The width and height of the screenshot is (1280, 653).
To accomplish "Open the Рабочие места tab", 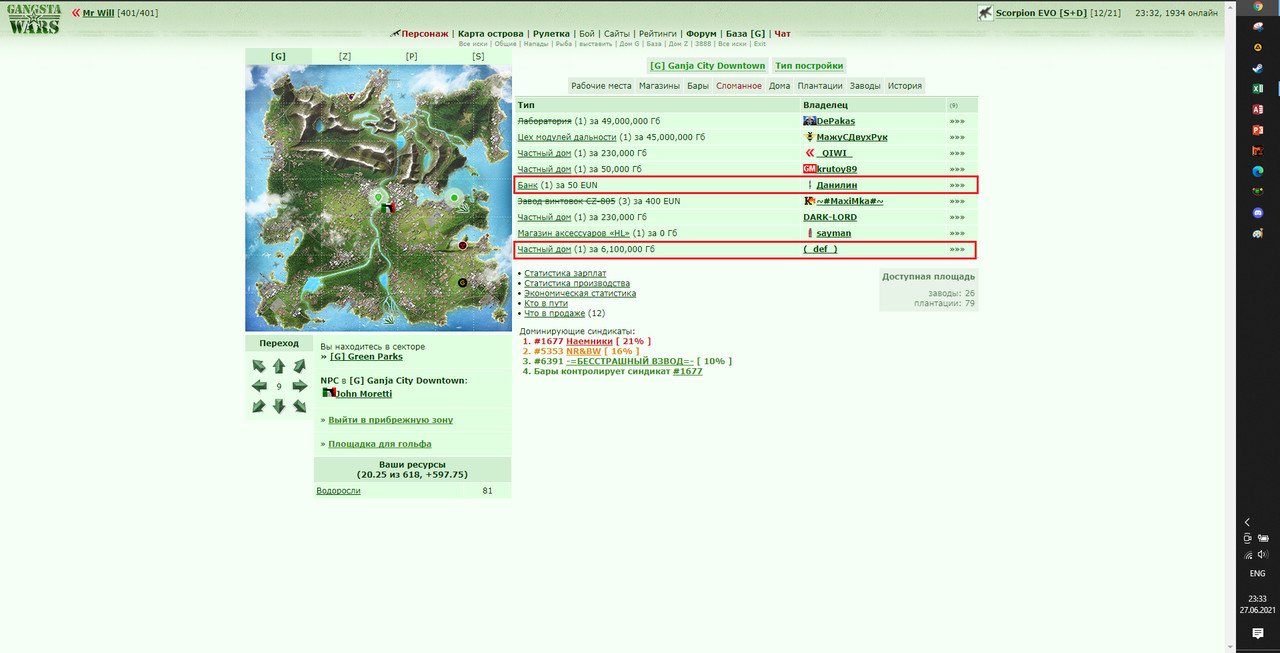I will (x=601, y=86).
